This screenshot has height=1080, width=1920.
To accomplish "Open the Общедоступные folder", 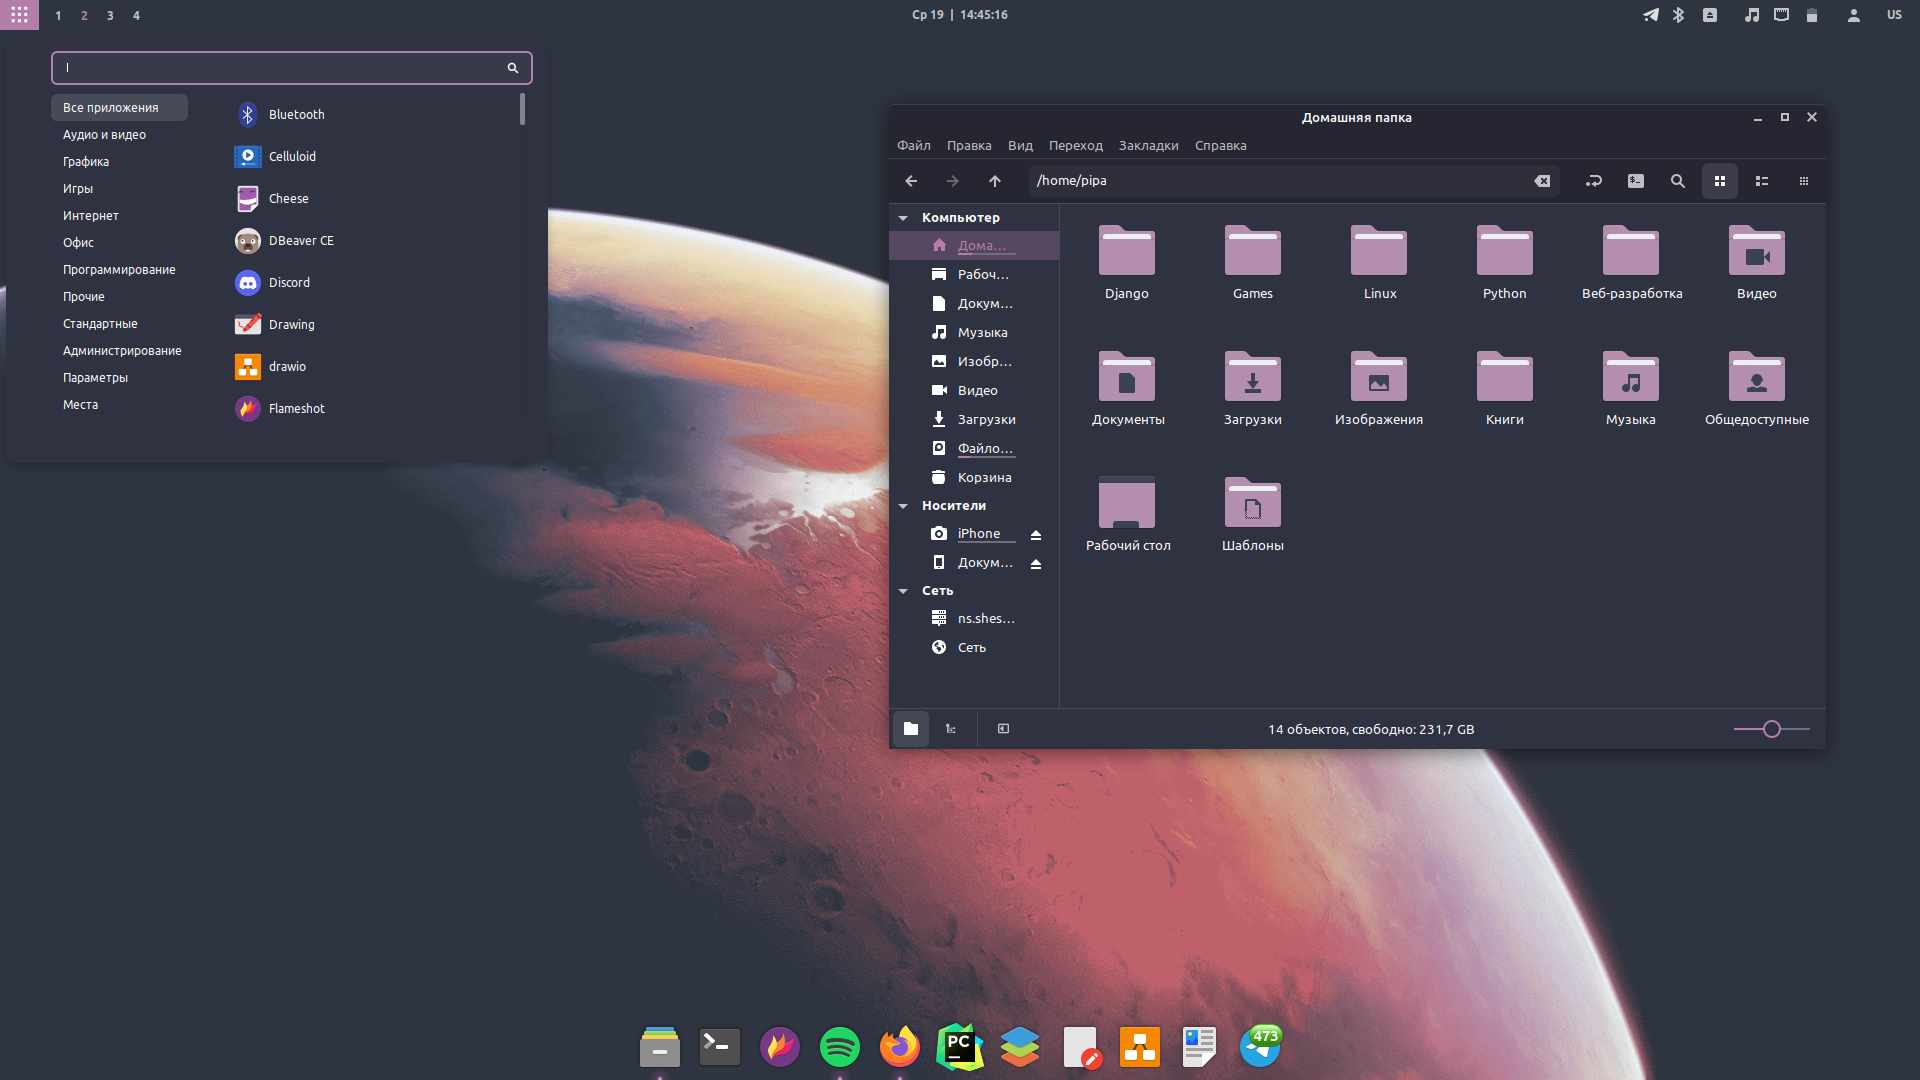I will click(1757, 389).
